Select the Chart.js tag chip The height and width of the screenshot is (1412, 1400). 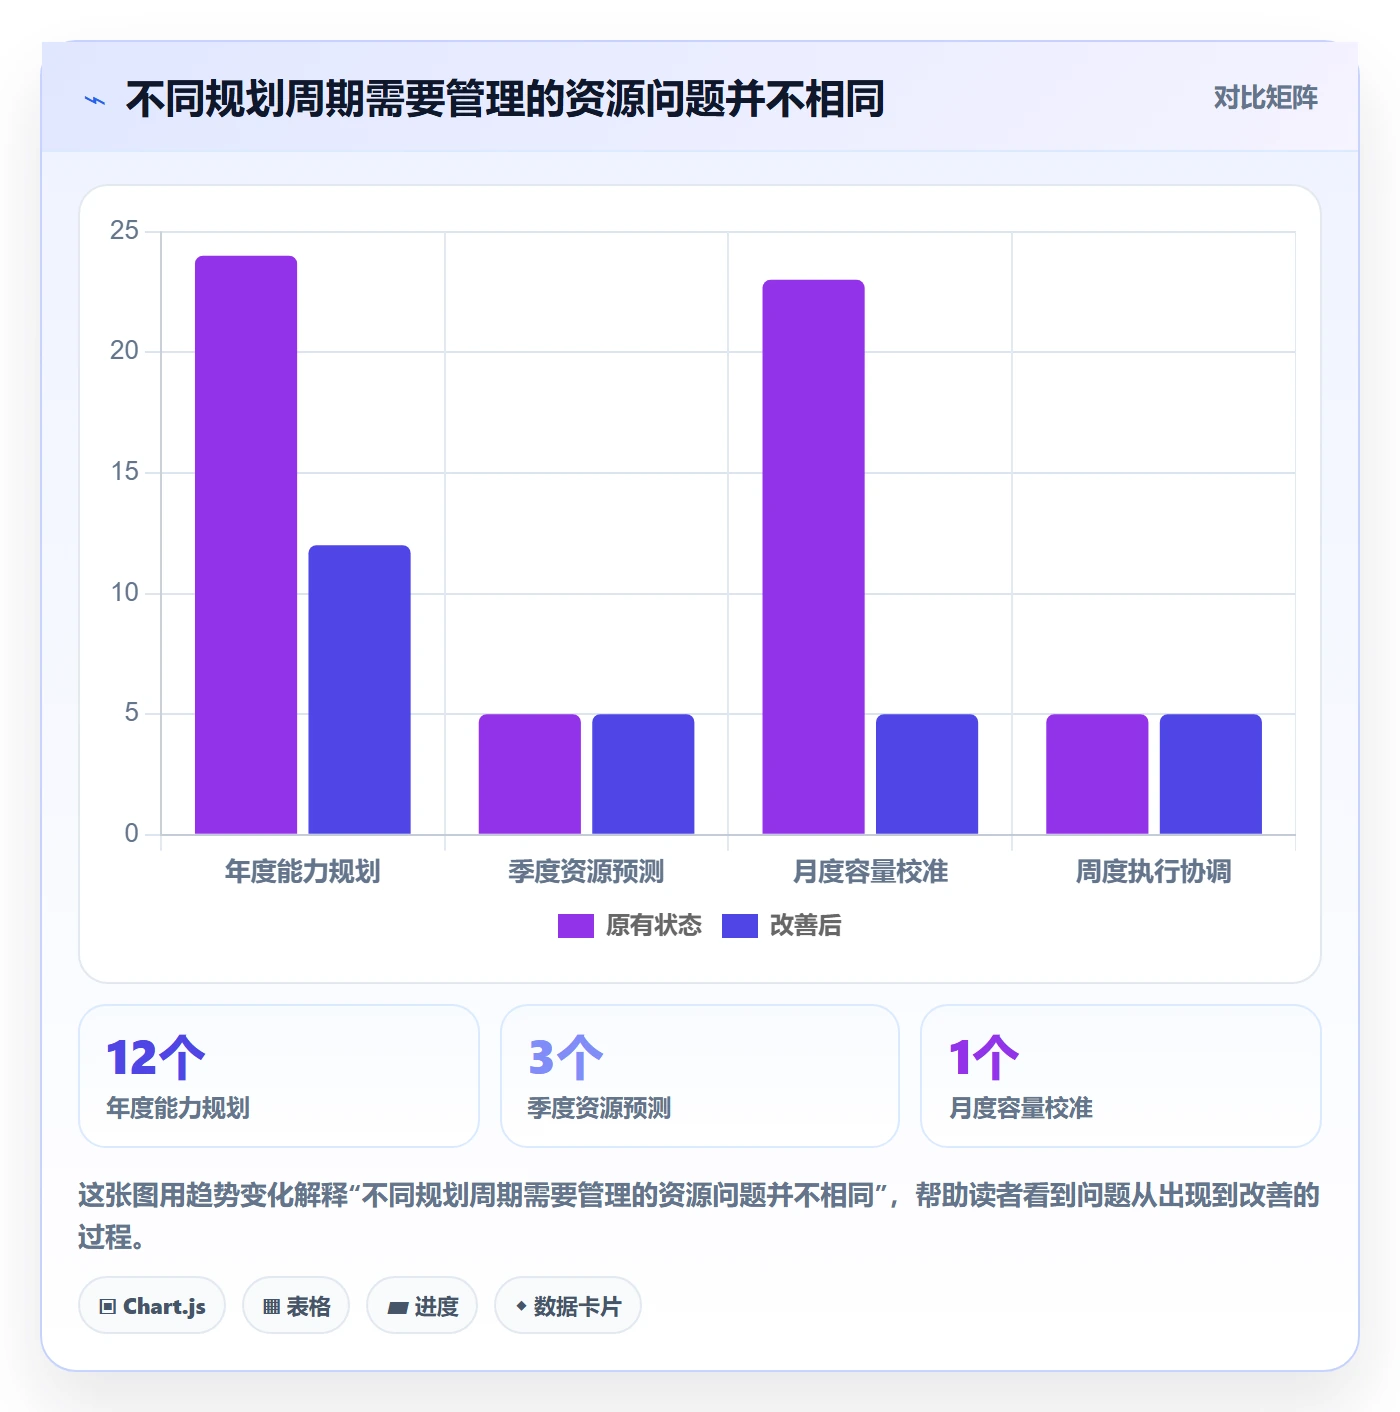point(152,1306)
